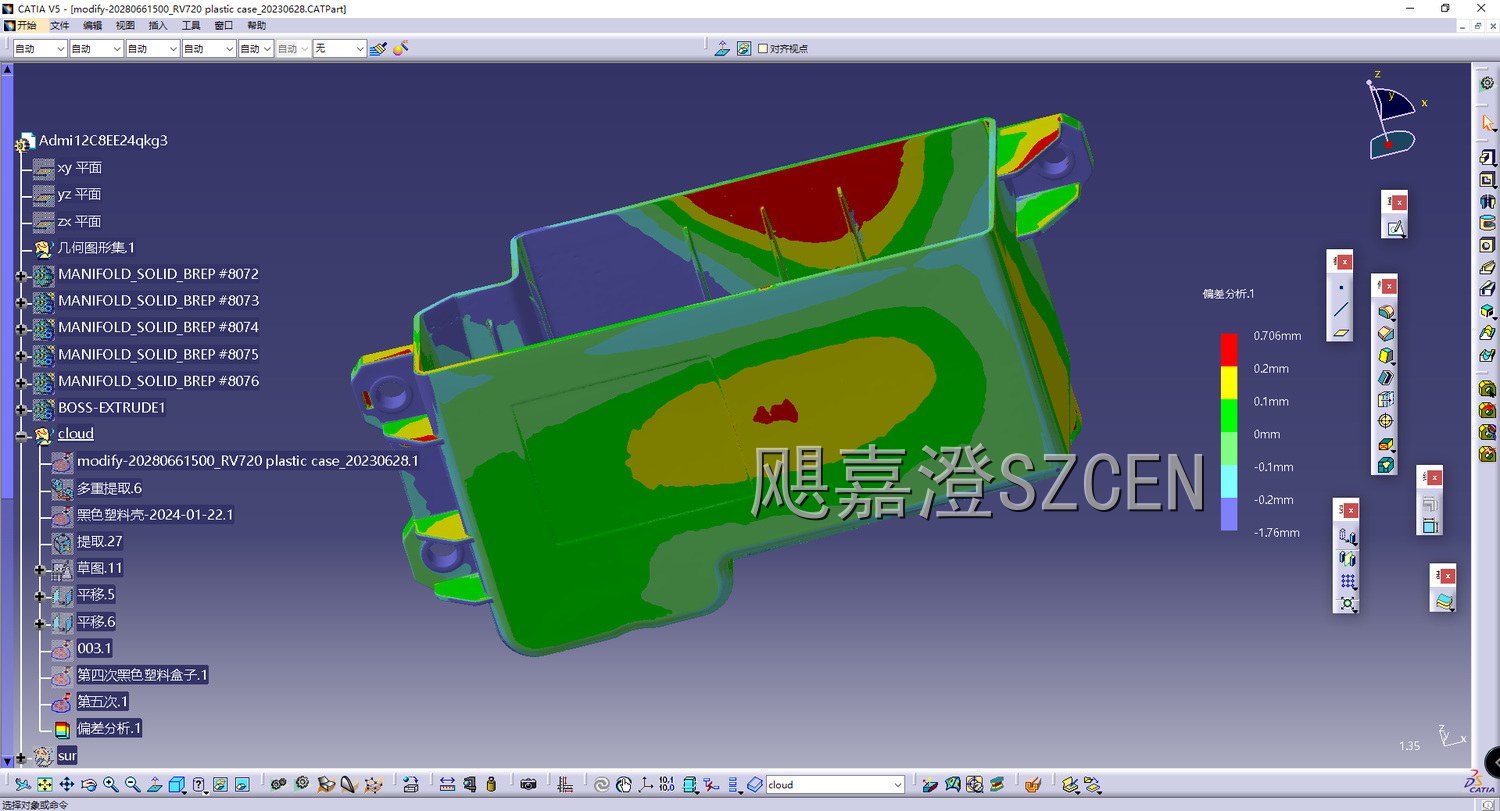Click the Update gears icon in bottom toolbar
This screenshot has height=811, width=1500.
pos(278,785)
